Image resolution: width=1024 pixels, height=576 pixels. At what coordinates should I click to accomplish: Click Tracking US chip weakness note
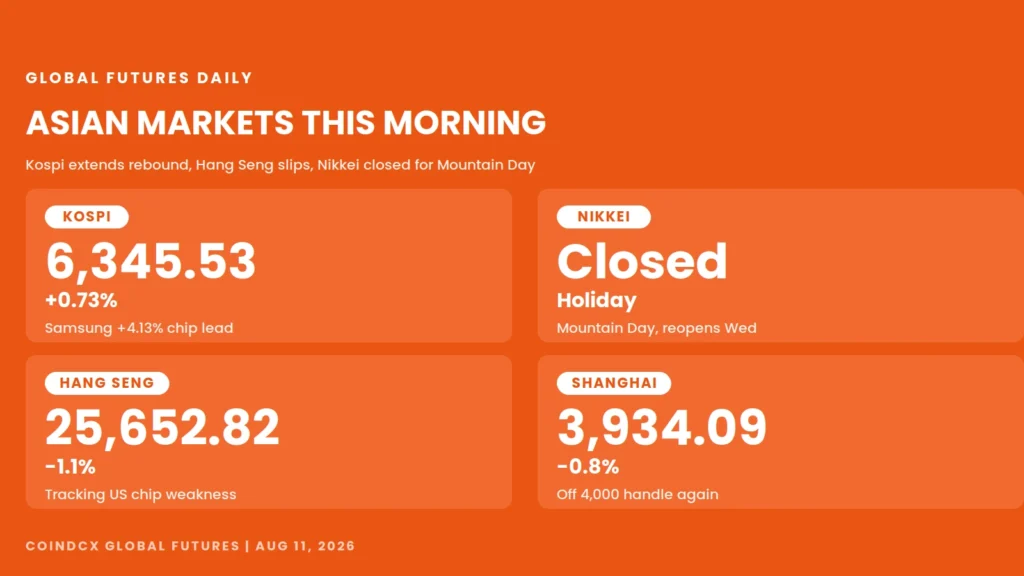point(140,494)
